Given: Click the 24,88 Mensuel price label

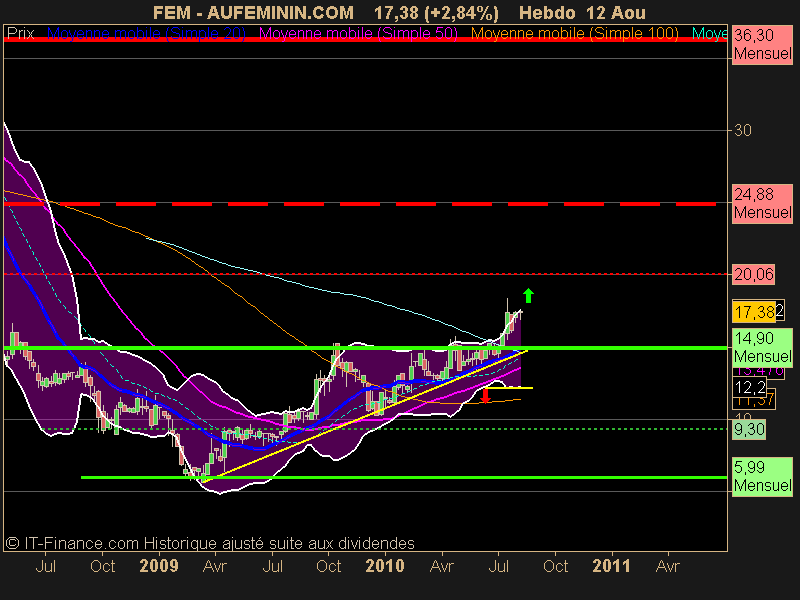Looking at the screenshot, I should (x=762, y=203).
